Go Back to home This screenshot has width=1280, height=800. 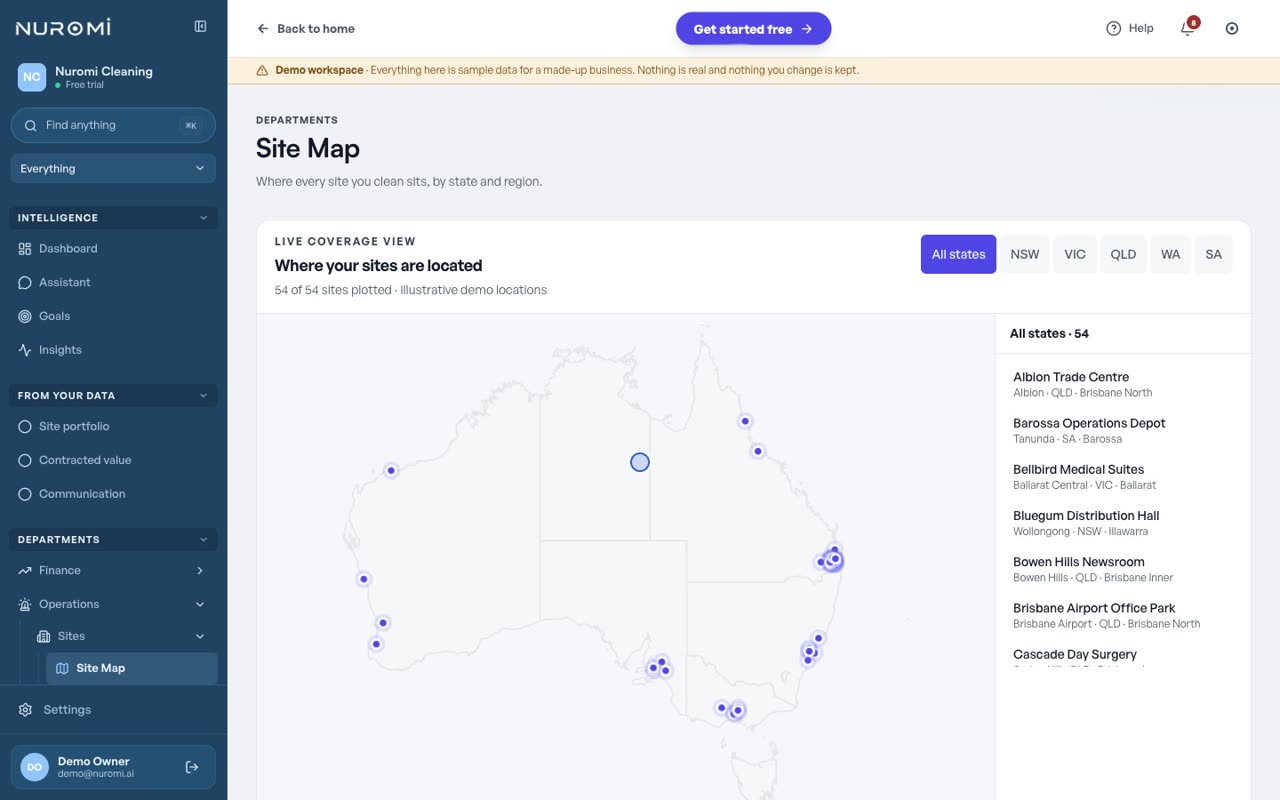click(x=306, y=29)
